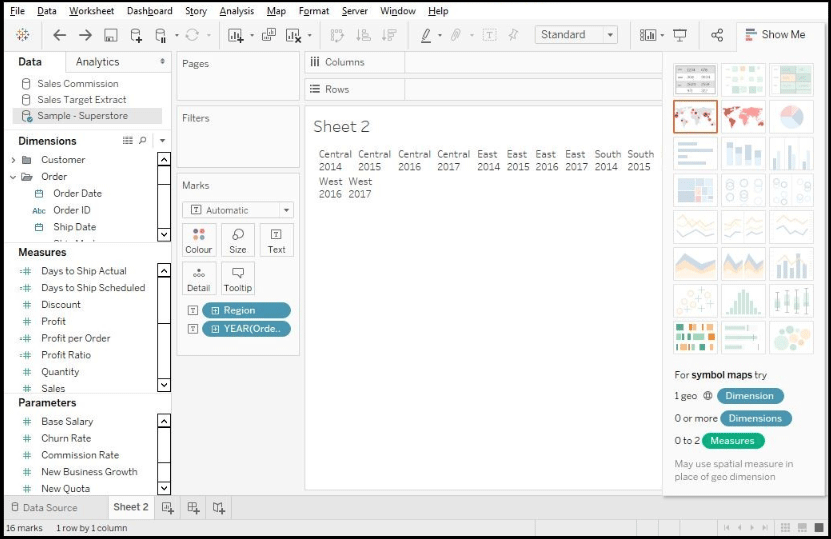
Task: Open the Analysis menu
Action: tap(236, 11)
